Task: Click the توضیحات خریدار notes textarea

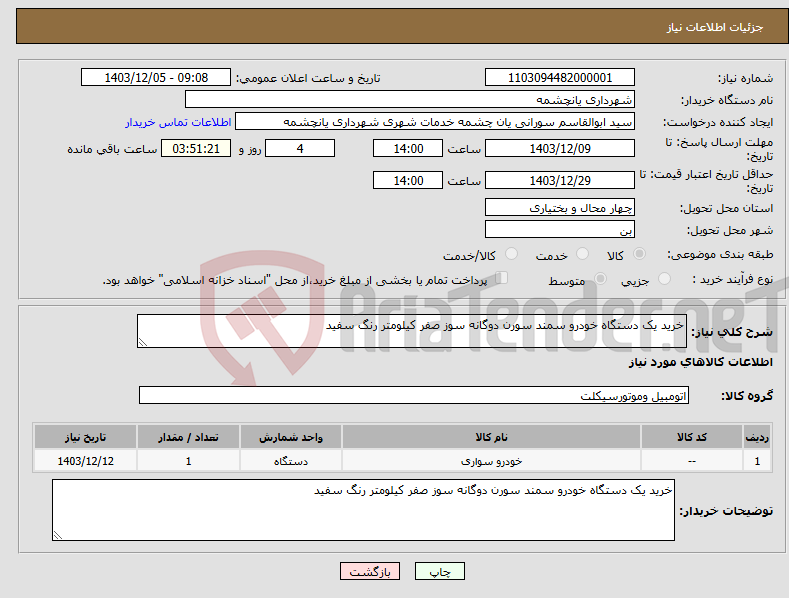Action: 363,510
